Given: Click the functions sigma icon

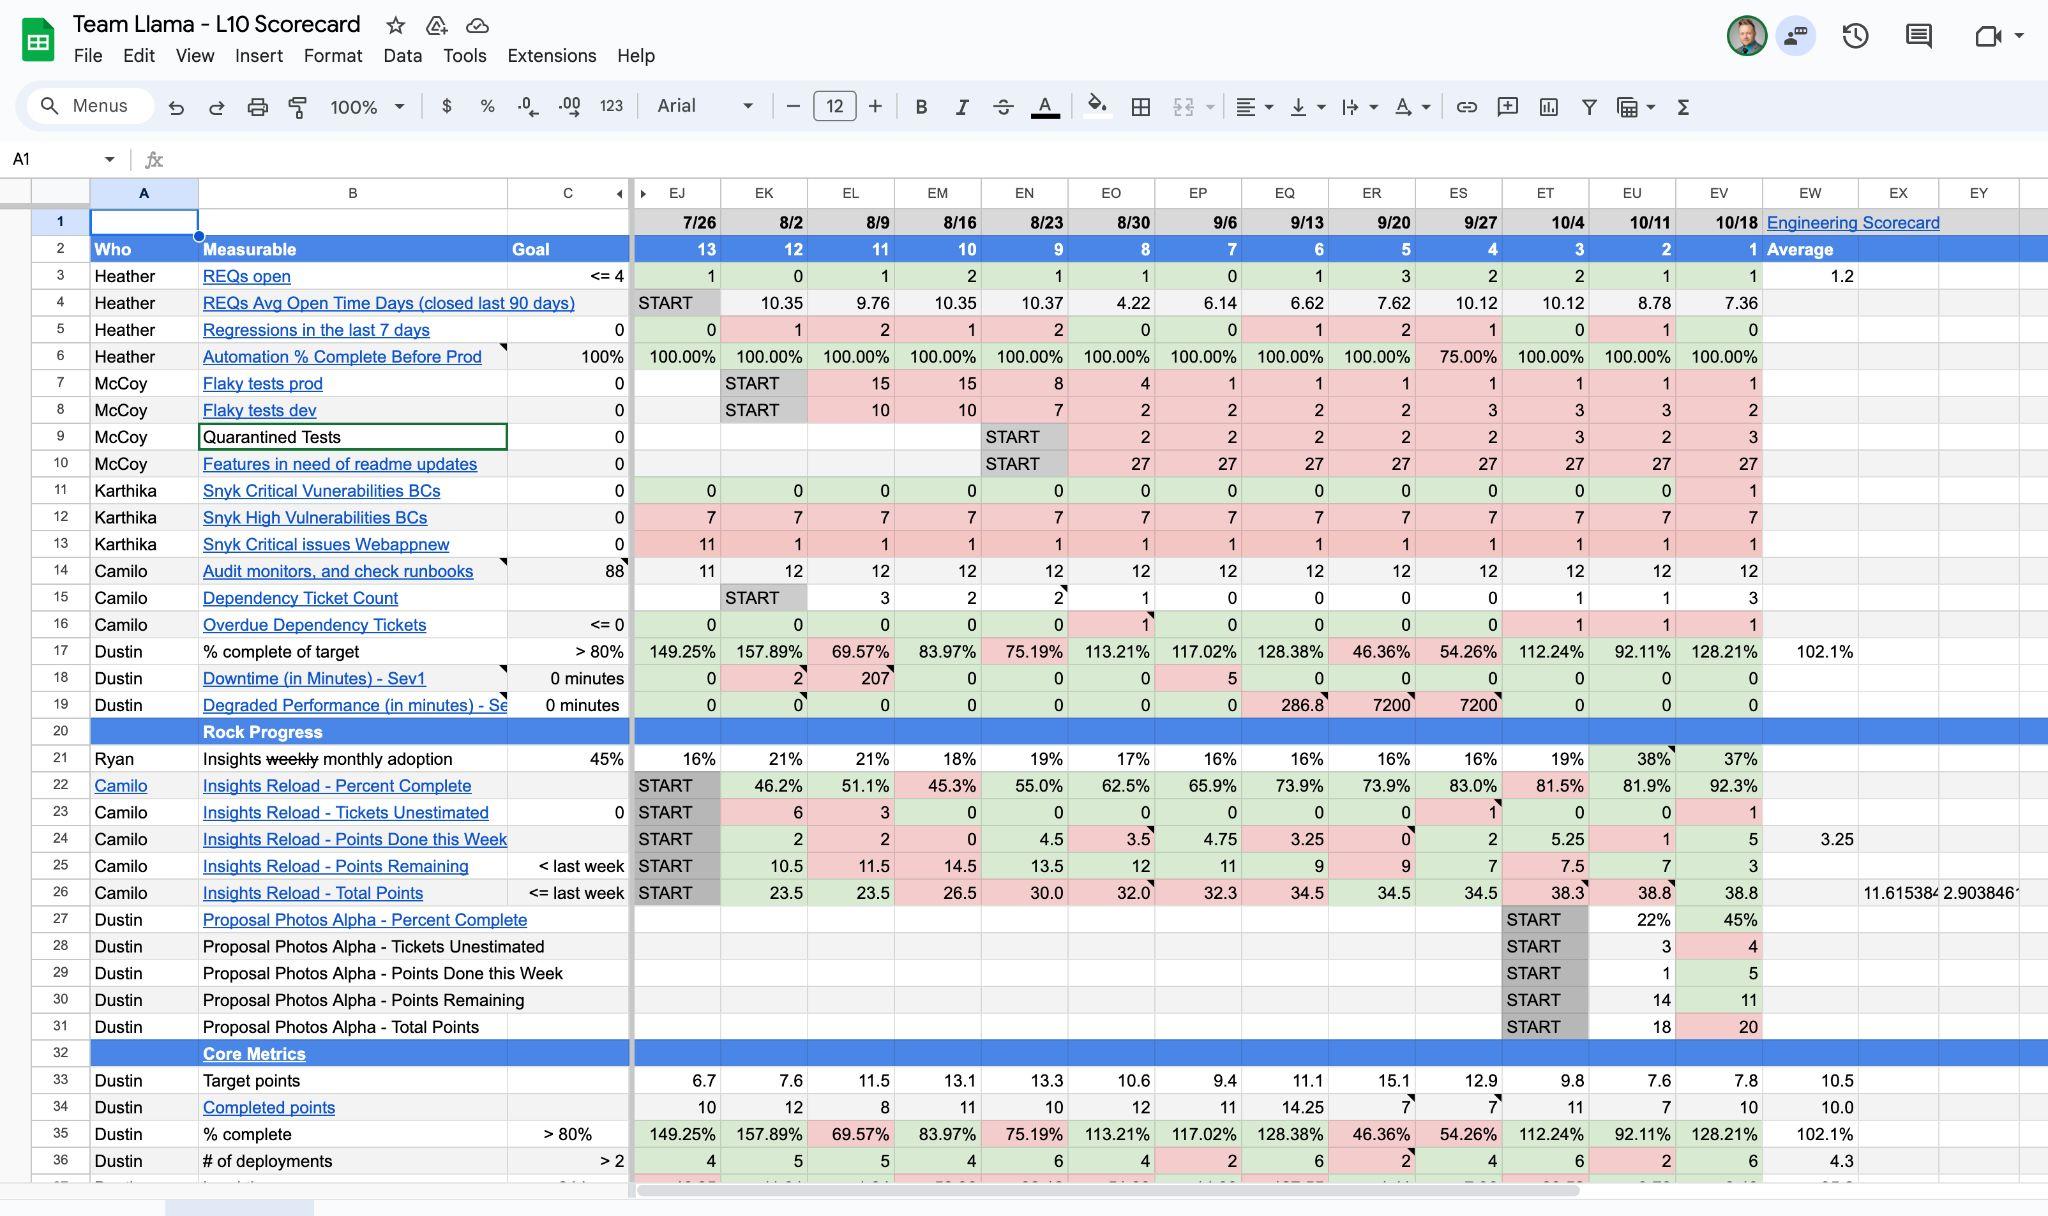Looking at the screenshot, I should point(1683,107).
